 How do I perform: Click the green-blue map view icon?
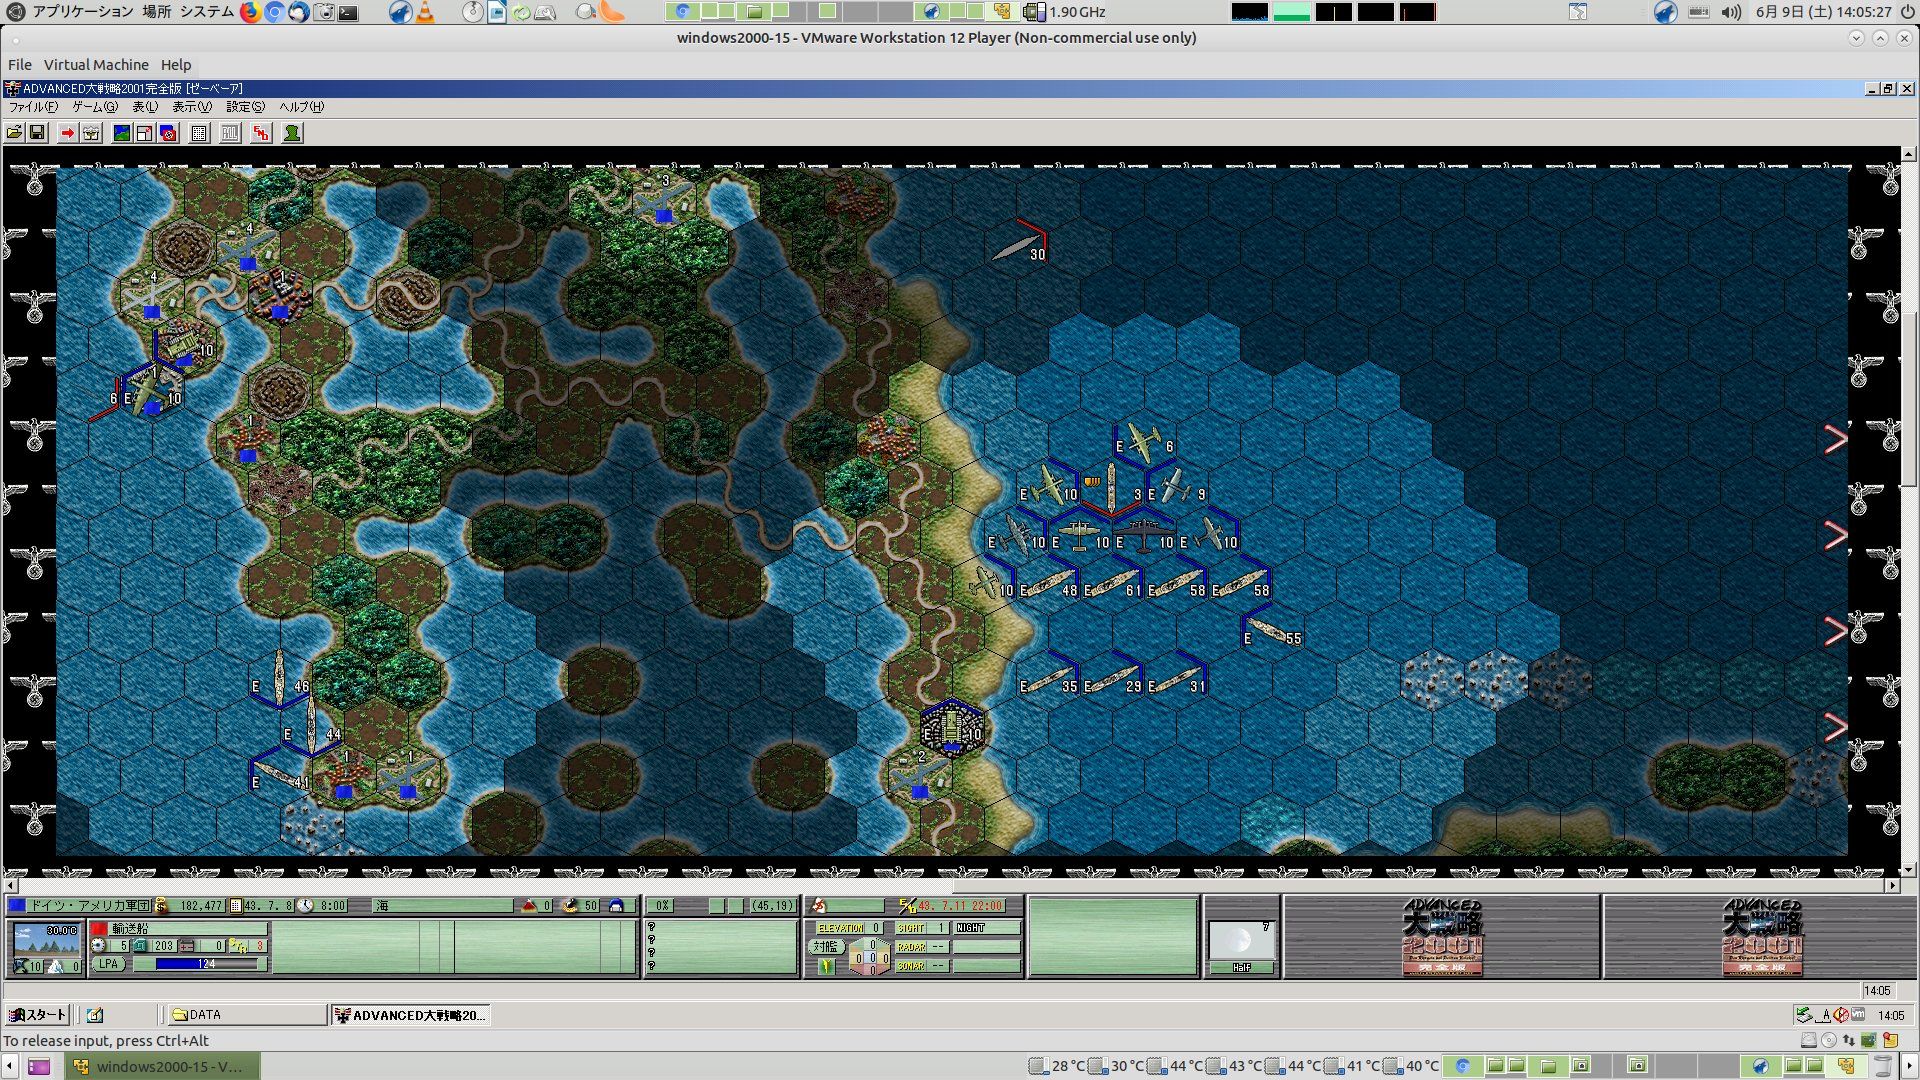[x=122, y=133]
